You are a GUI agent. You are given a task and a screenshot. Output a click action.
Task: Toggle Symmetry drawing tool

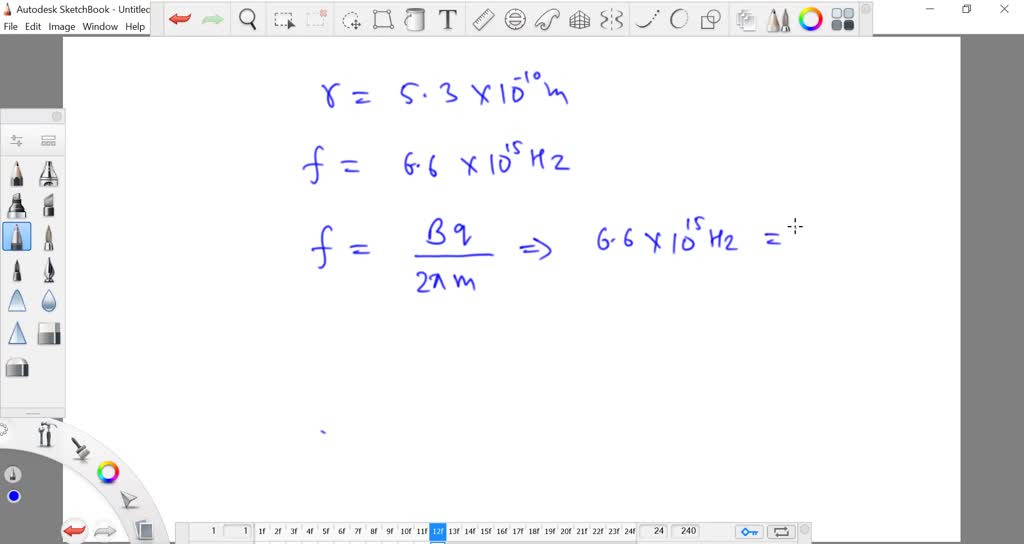point(611,20)
